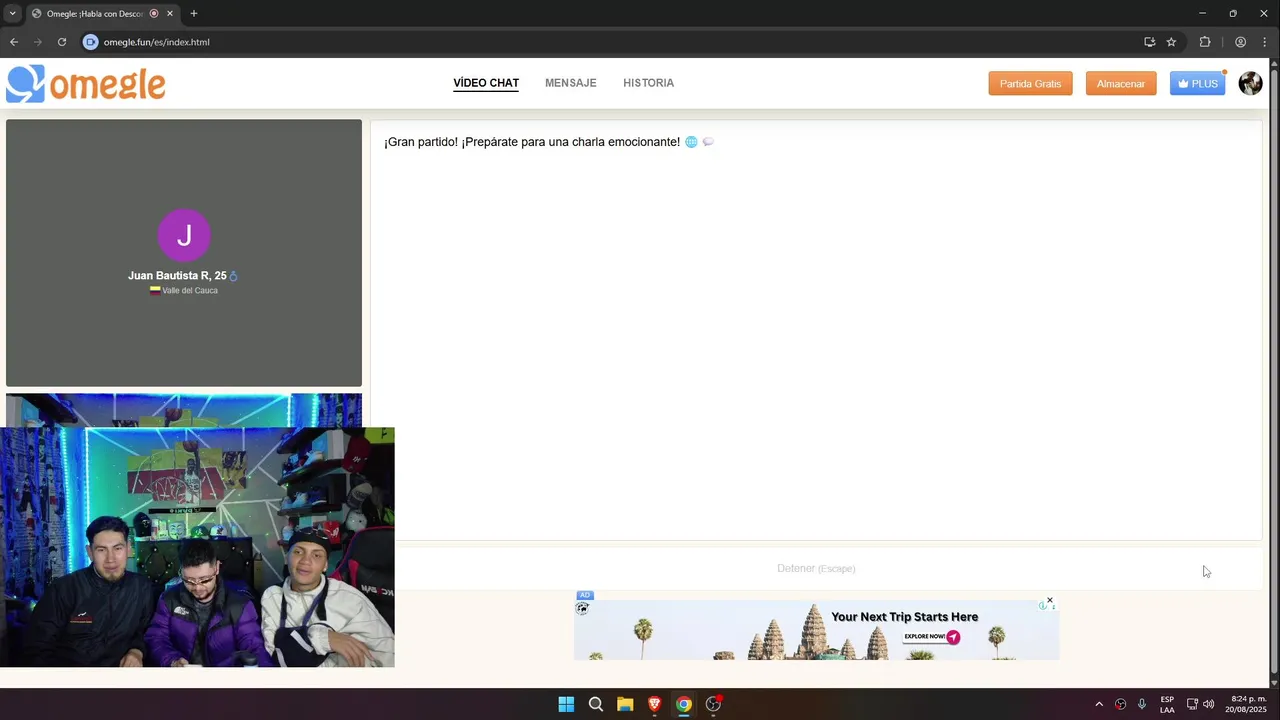Open Brave browser from the taskbar
This screenshot has width=1280, height=720.
654,704
